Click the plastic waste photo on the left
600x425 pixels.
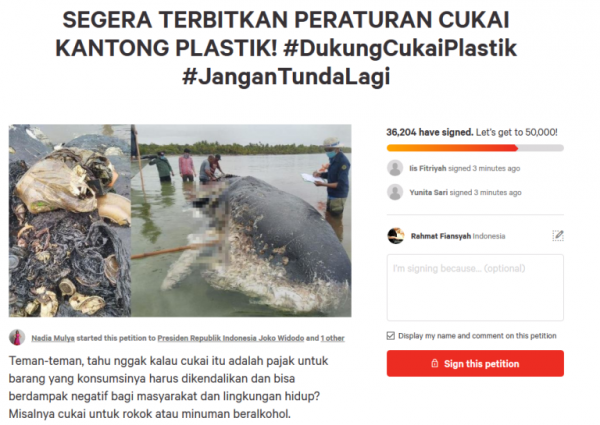(70, 221)
